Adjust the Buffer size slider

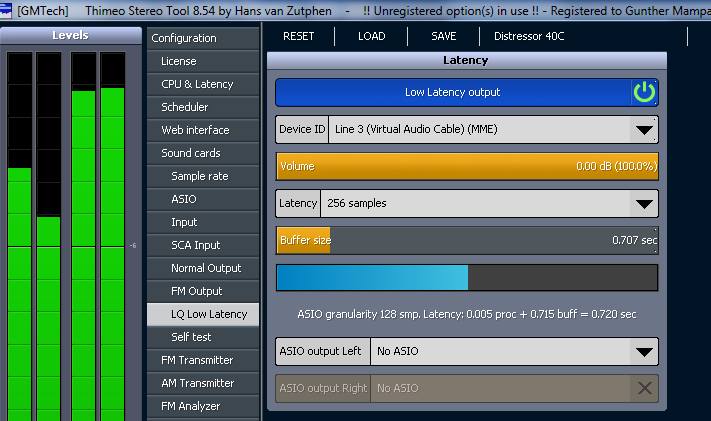pos(467,240)
